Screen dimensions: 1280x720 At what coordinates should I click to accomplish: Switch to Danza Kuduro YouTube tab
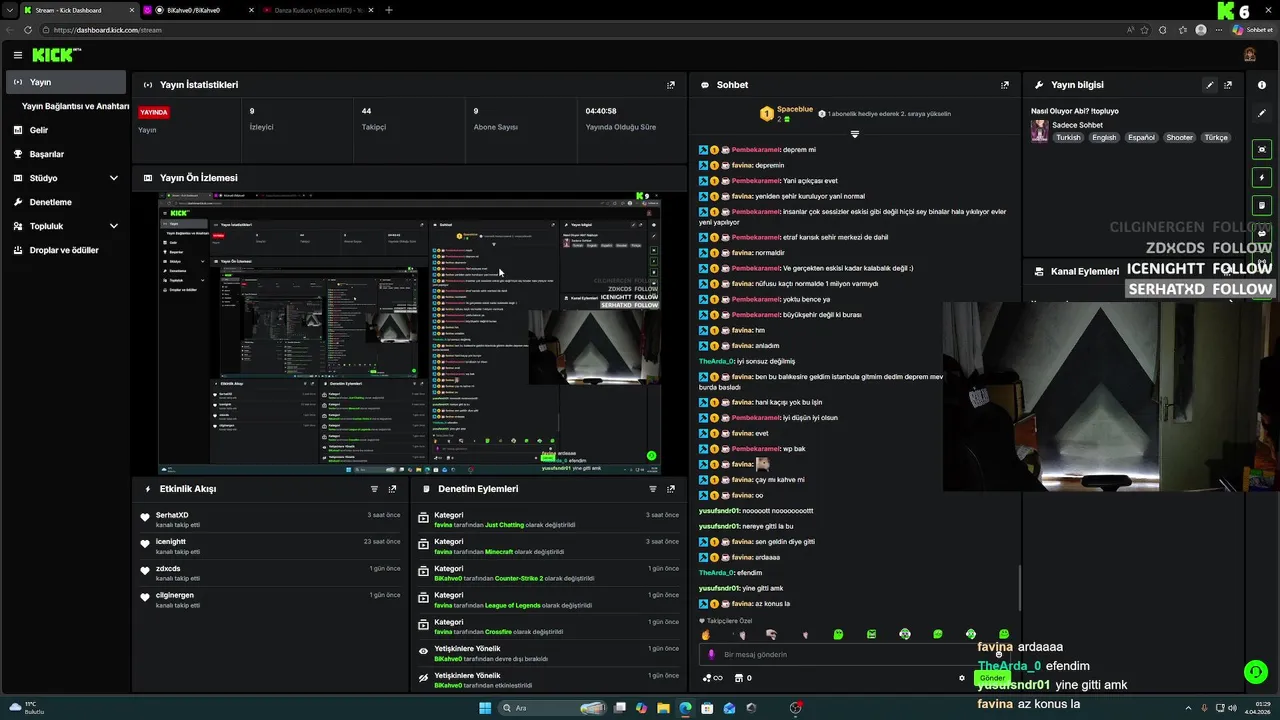click(317, 10)
